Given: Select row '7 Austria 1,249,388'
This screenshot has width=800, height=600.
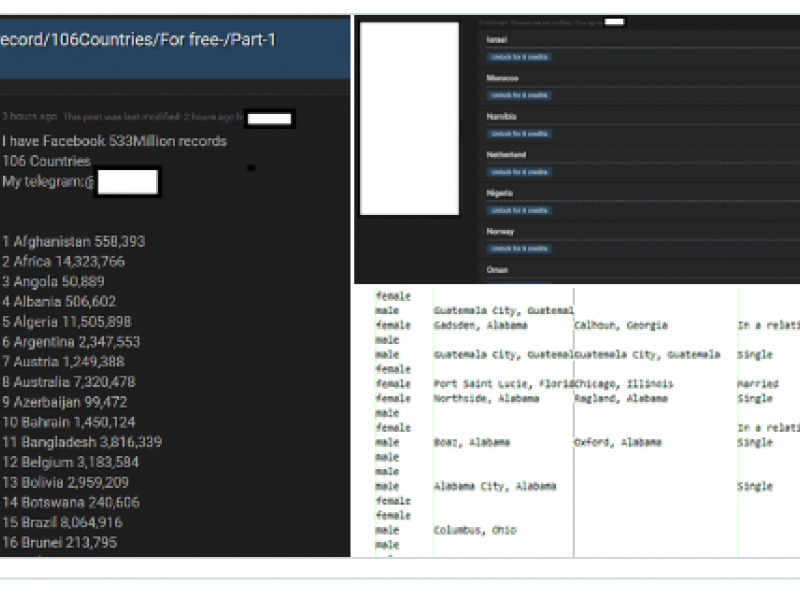Looking at the screenshot, I should (x=63, y=362).
